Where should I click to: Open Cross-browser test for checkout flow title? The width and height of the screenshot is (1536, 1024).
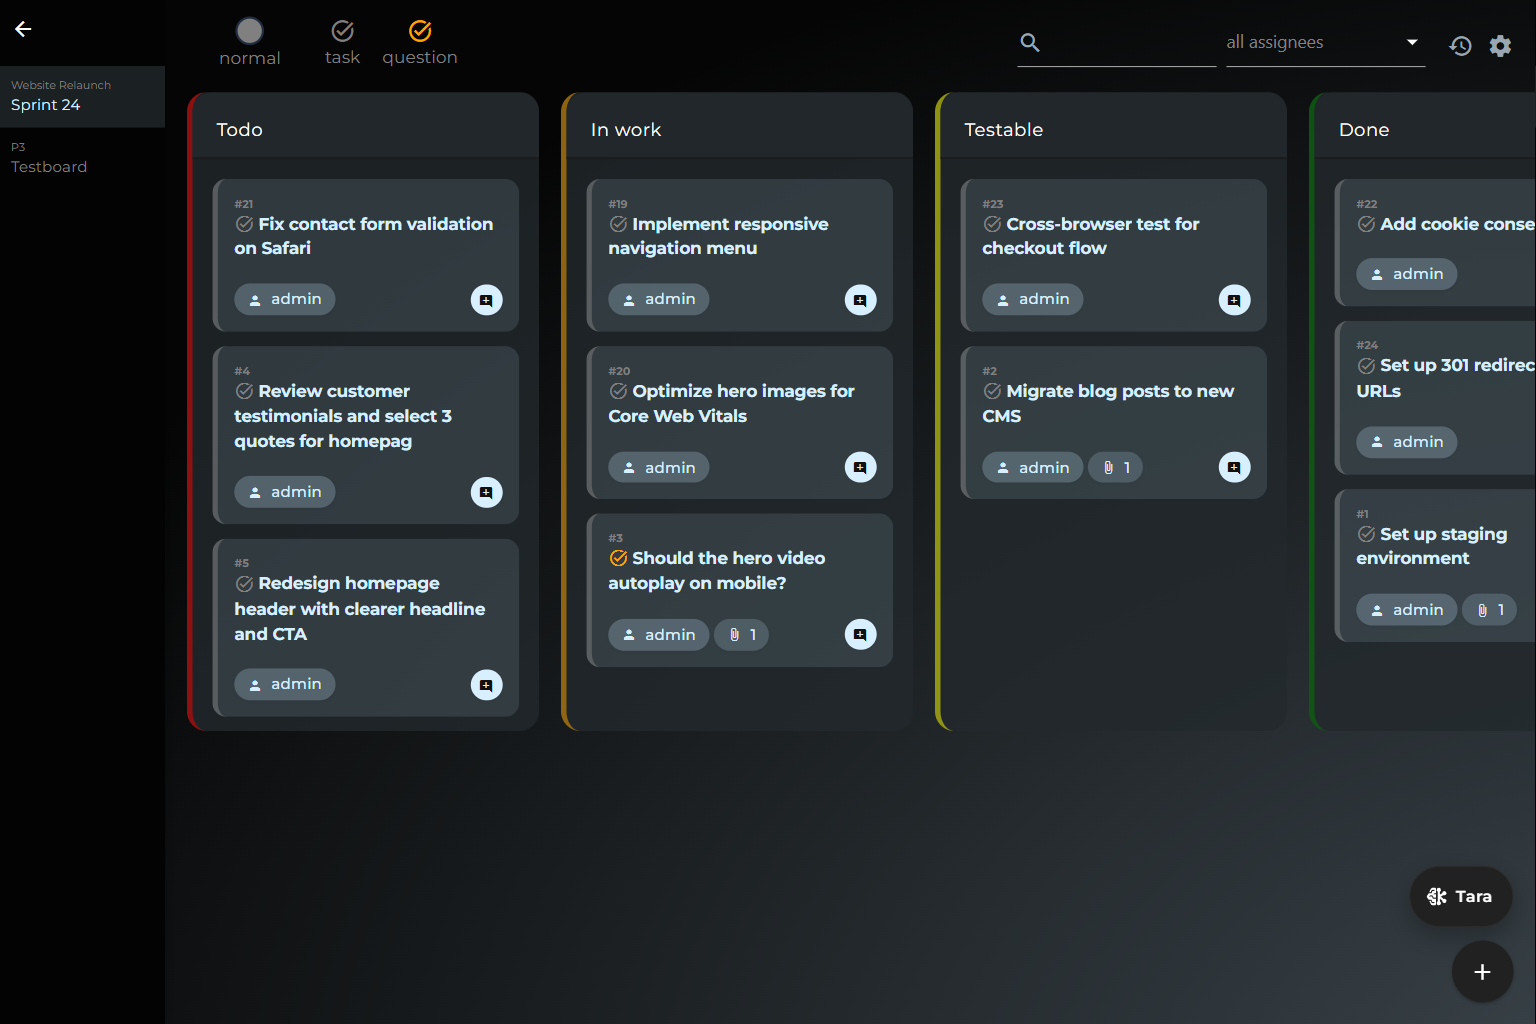1091,236
